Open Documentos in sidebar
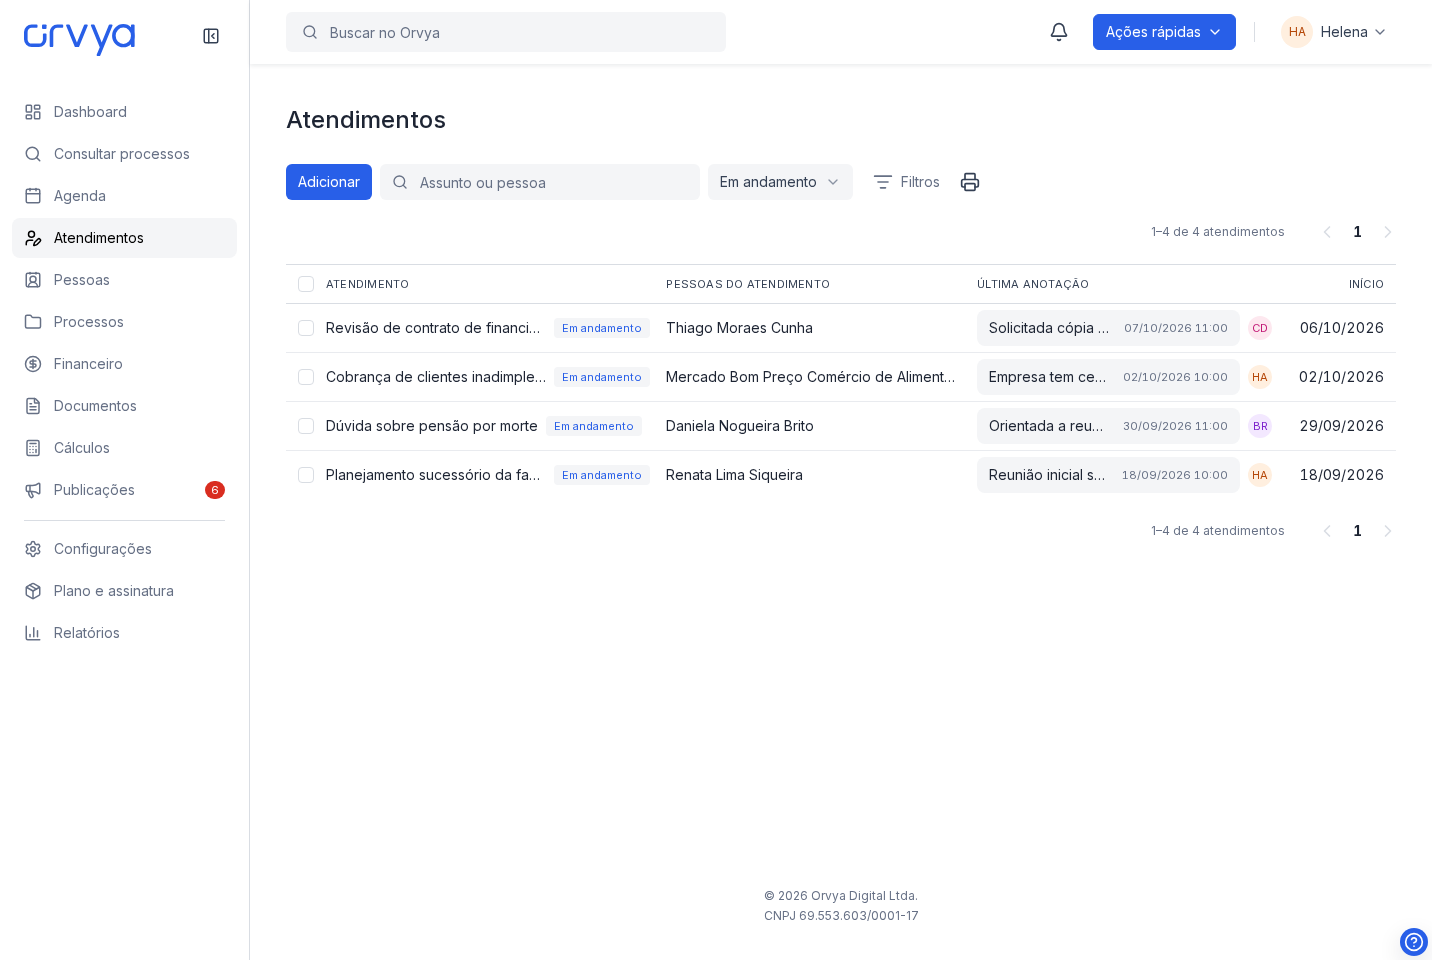The image size is (1440, 960). pos(124,406)
